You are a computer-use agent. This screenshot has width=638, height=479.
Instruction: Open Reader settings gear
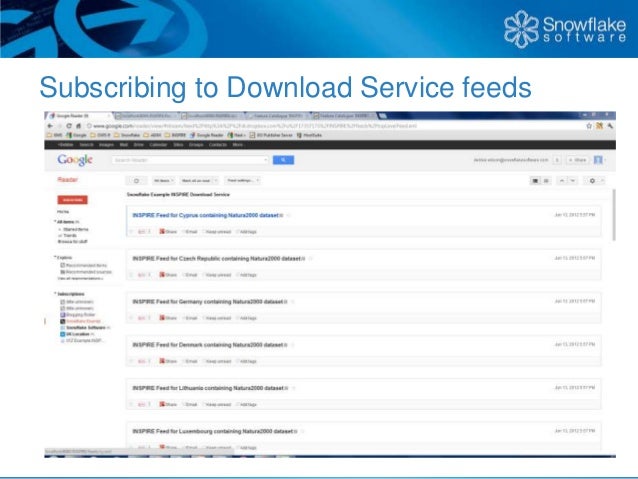click(x=594, y=181)
